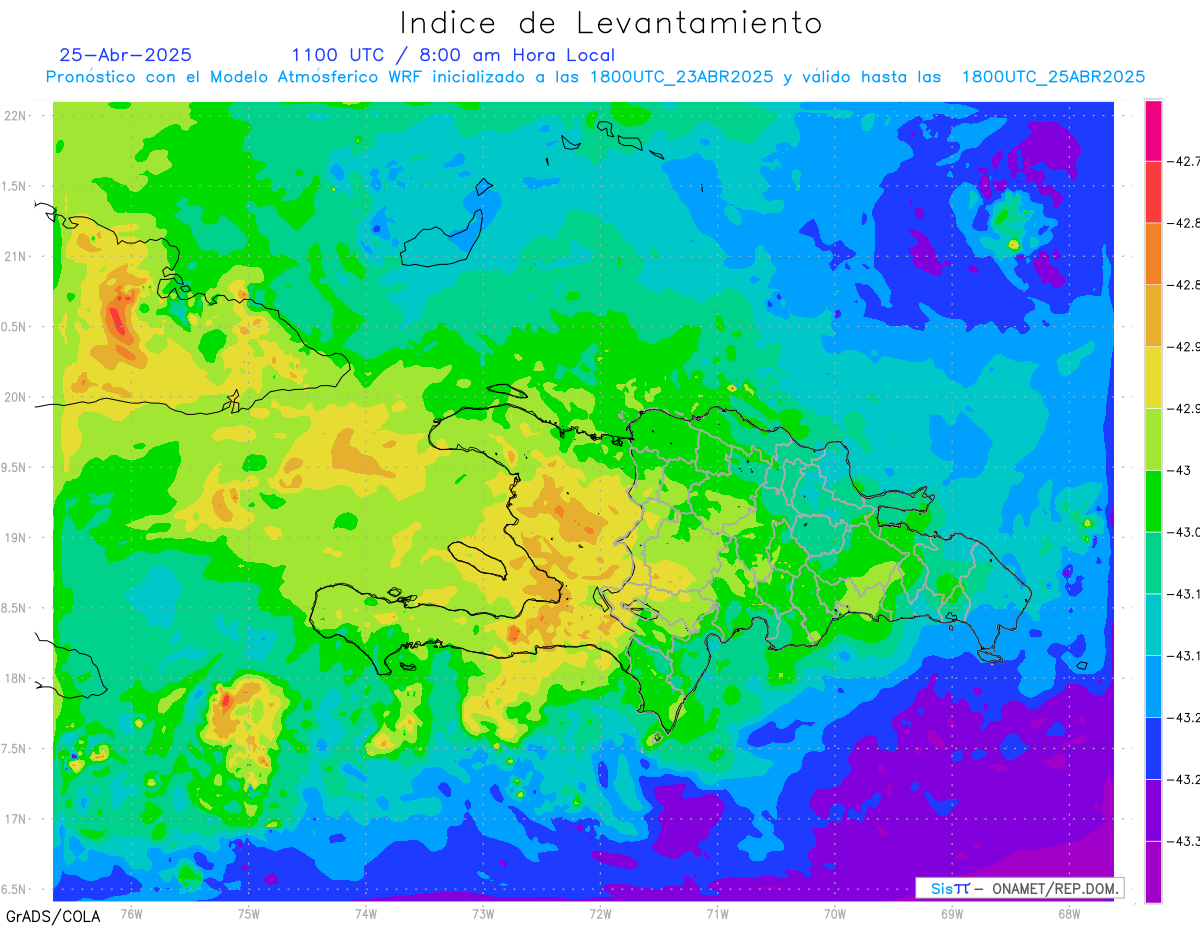Click the '76W' longitude label
The height and width of the screenshot is (927, 1200).
131,914
